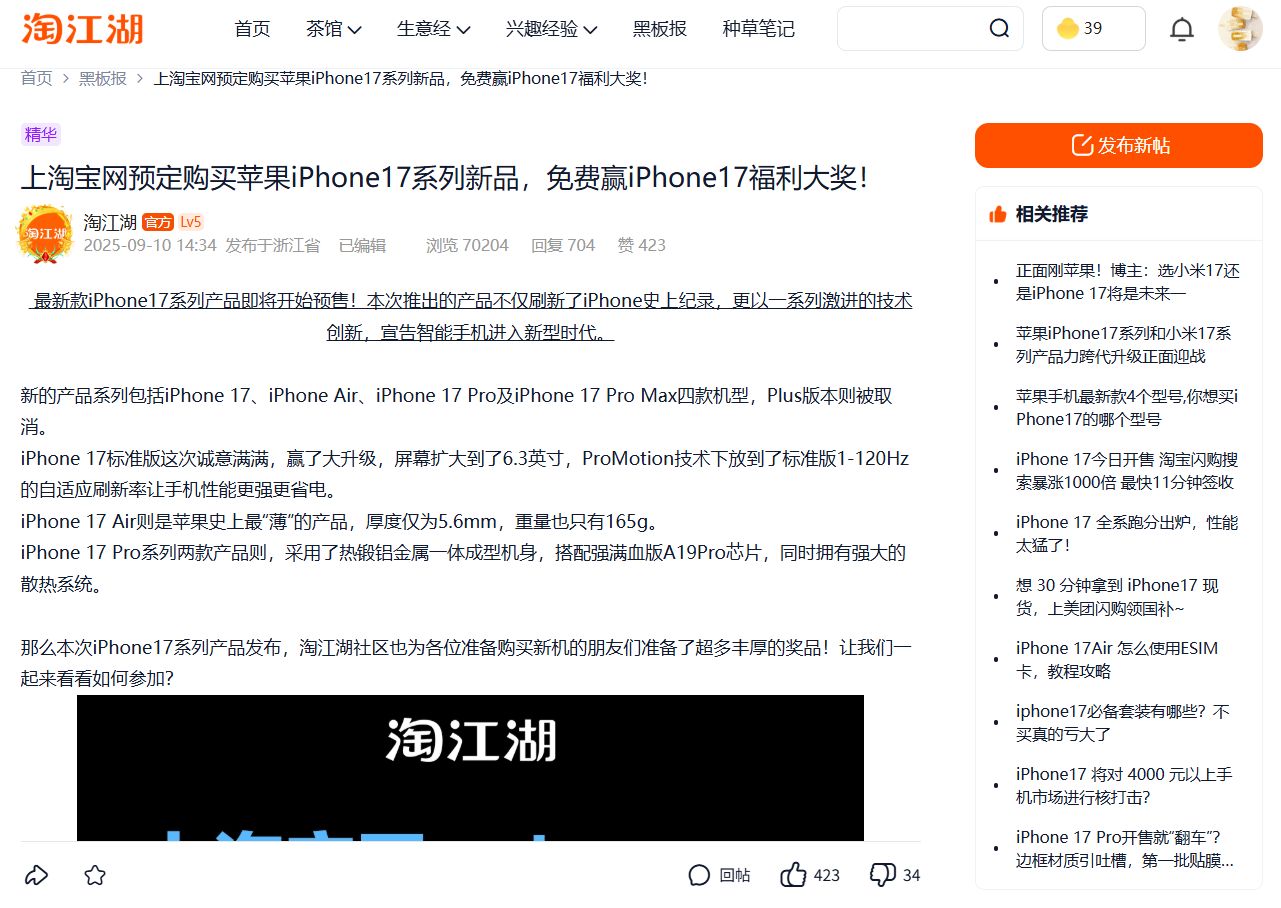
Task: Click the 官方 badge next to 淘江湖
Action: (157, 222)
